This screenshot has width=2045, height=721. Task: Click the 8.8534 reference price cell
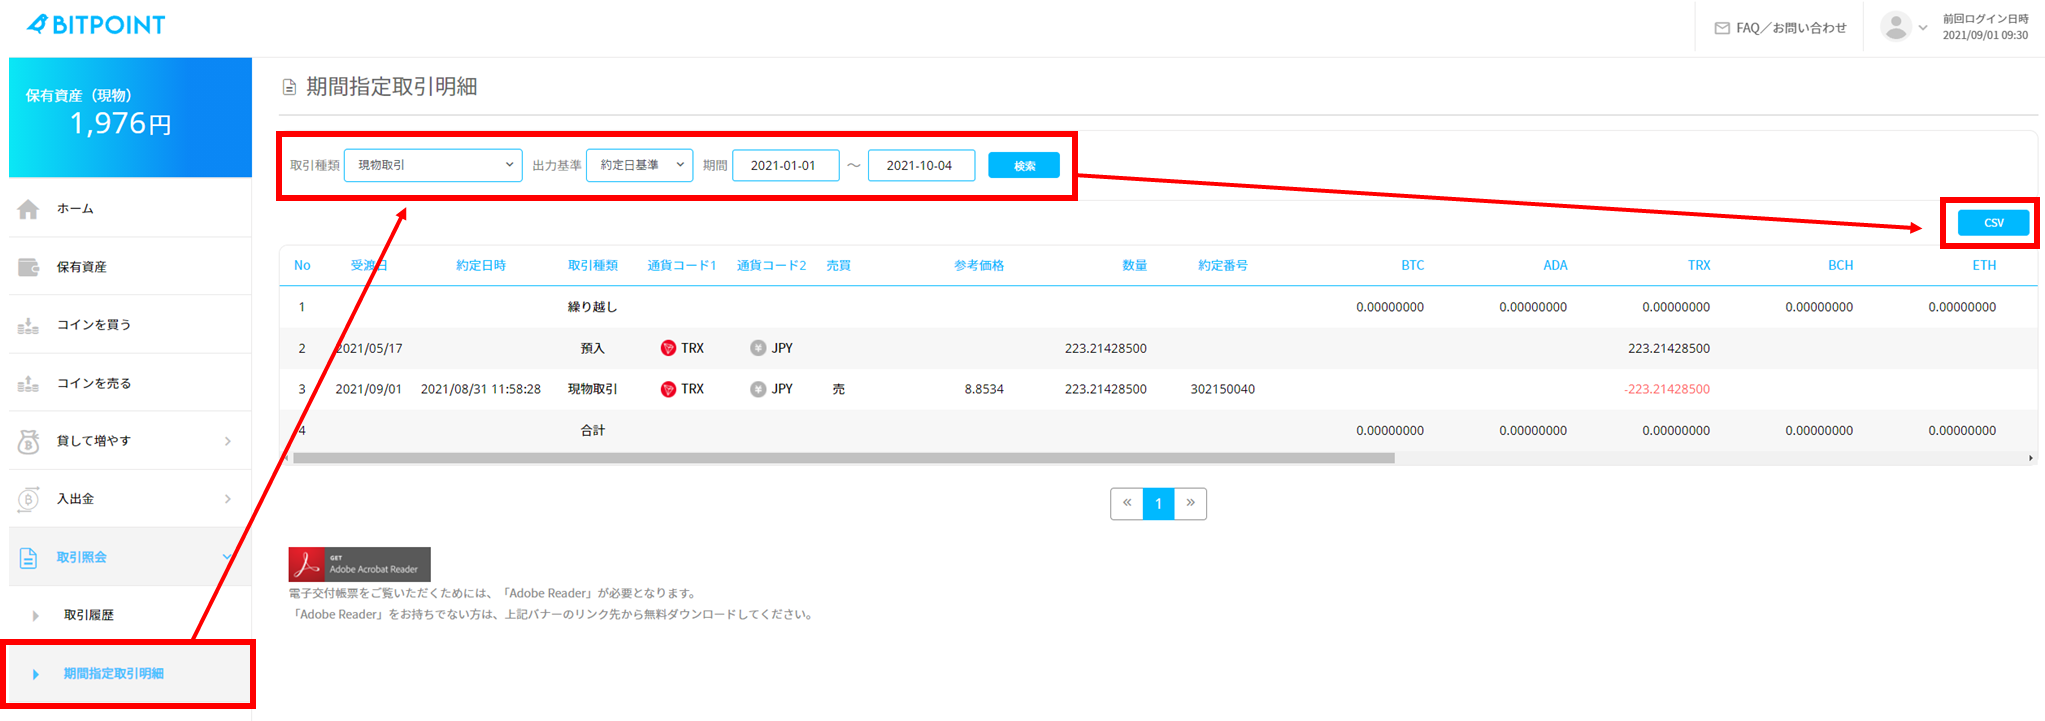984,389
